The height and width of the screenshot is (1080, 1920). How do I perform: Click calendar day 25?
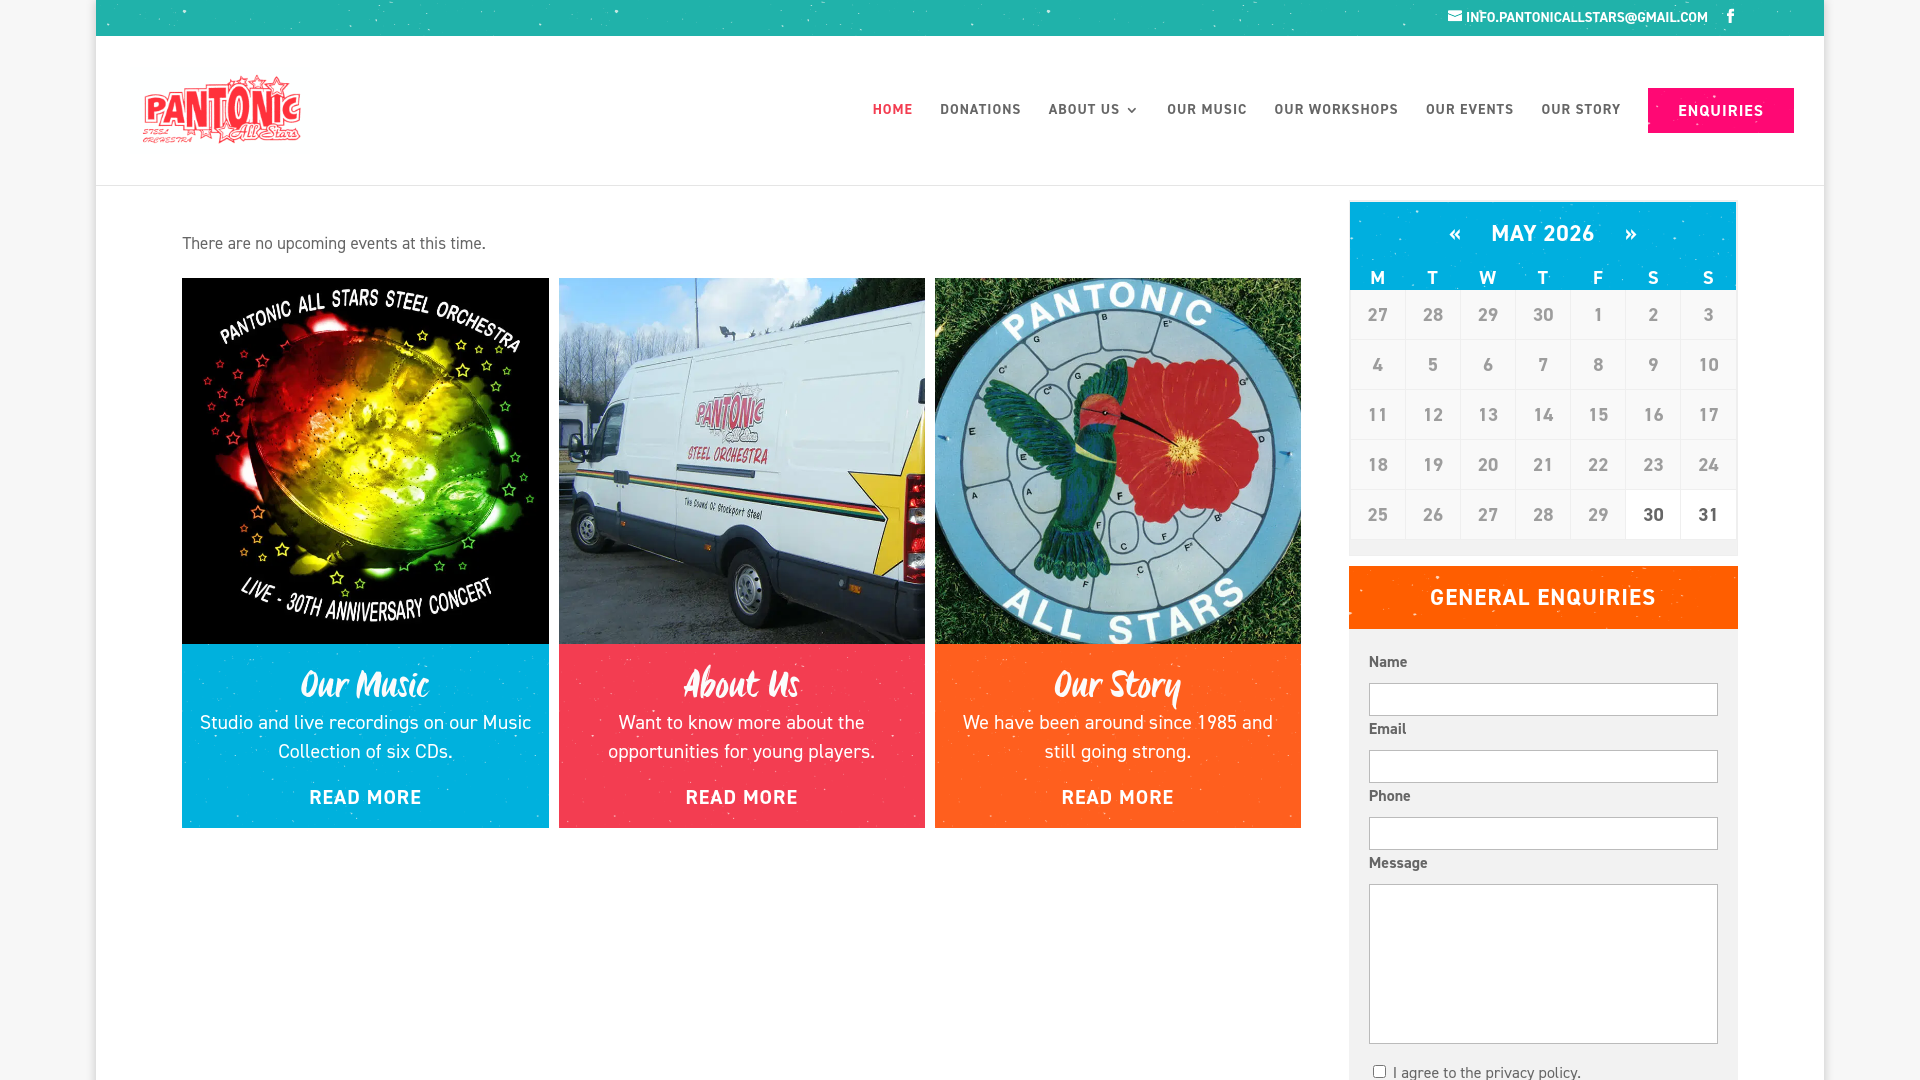(x=1378, y=515)
